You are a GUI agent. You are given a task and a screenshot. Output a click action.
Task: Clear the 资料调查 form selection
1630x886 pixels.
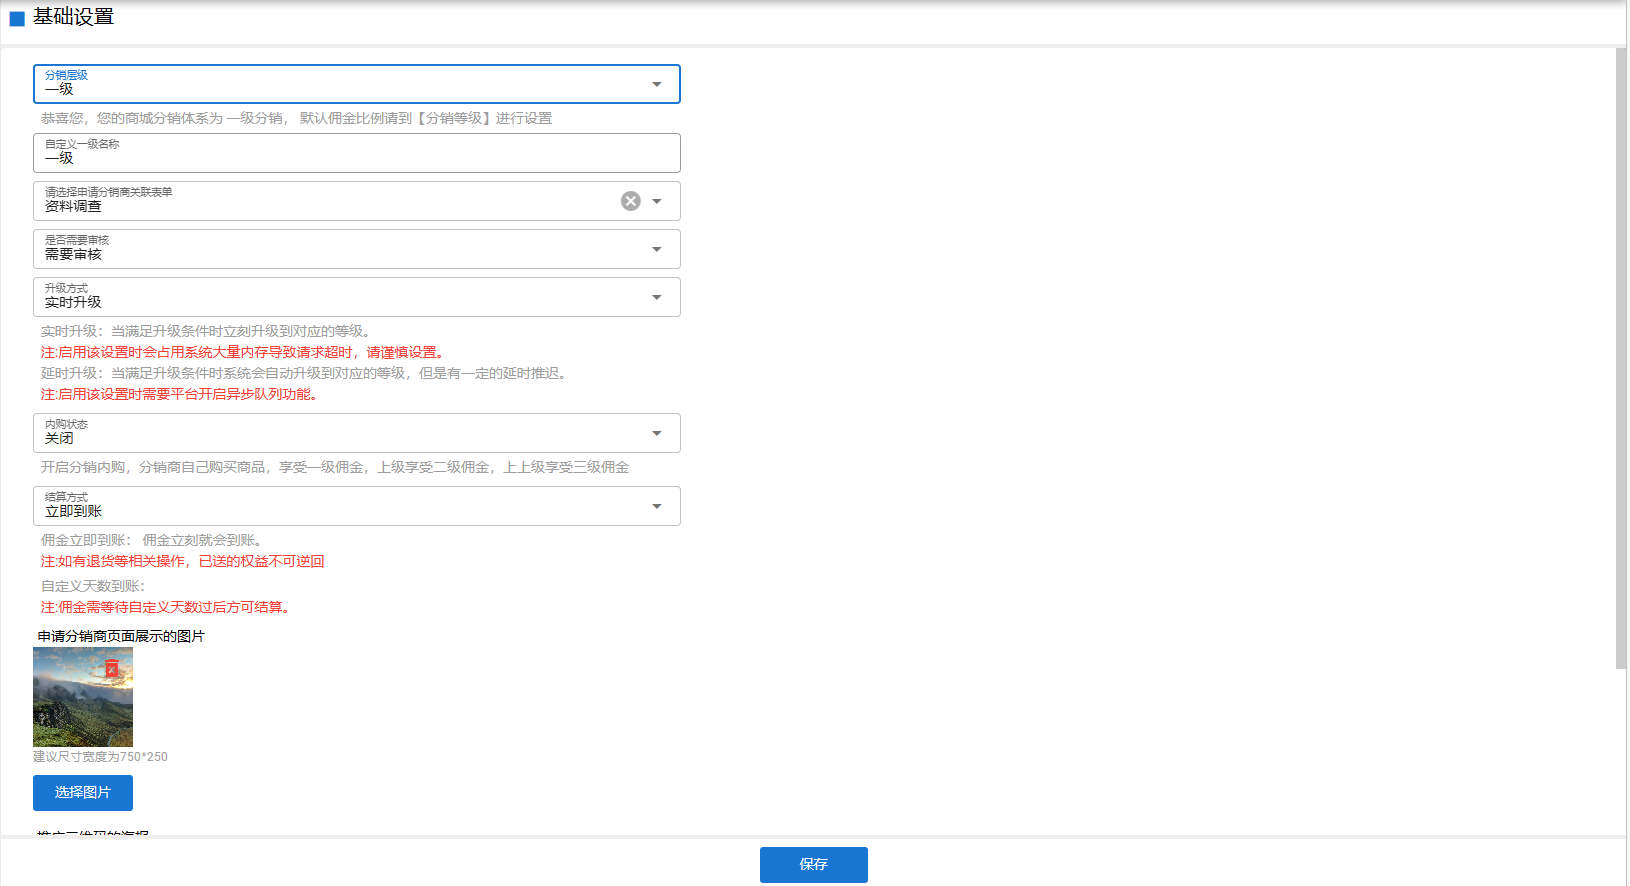pos(631,201)
